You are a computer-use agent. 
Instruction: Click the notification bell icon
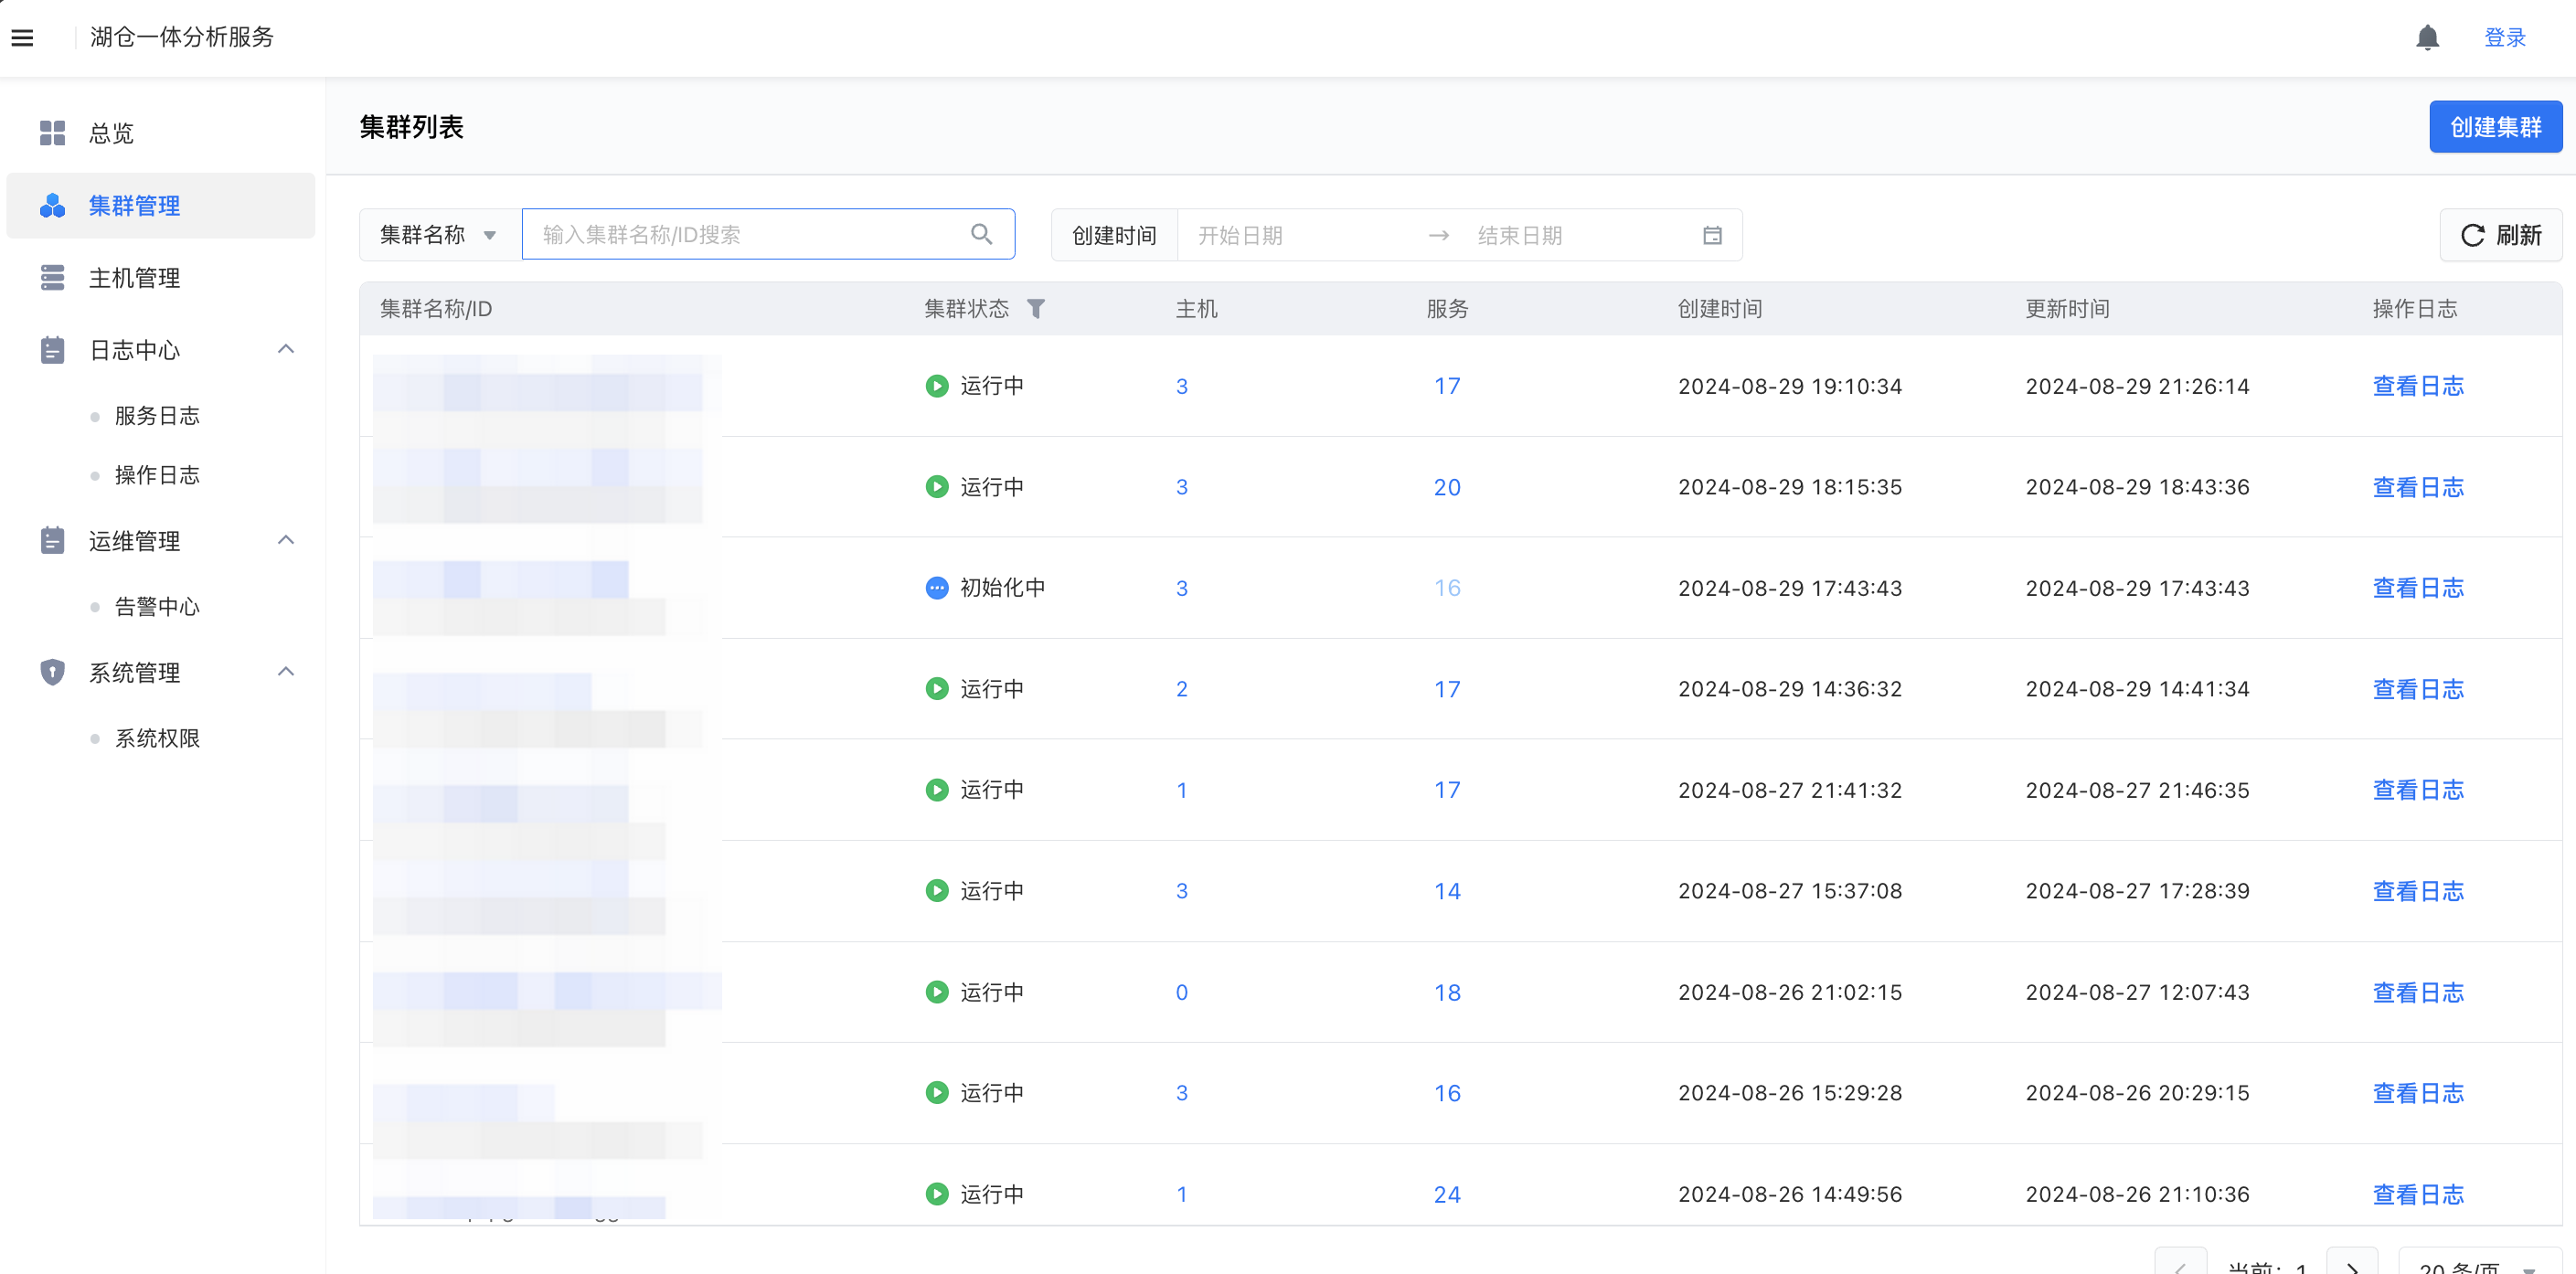(x=2427, y=38)
